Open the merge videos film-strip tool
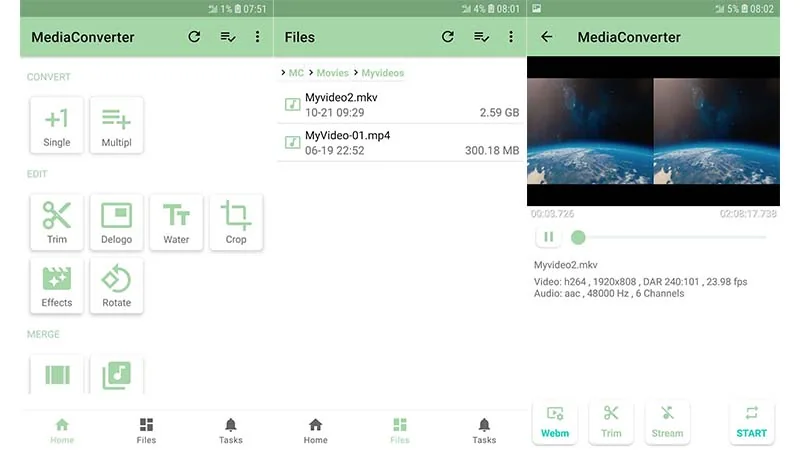Image resolution: width=800 pixels, height=450 pixels. point(57,374)
